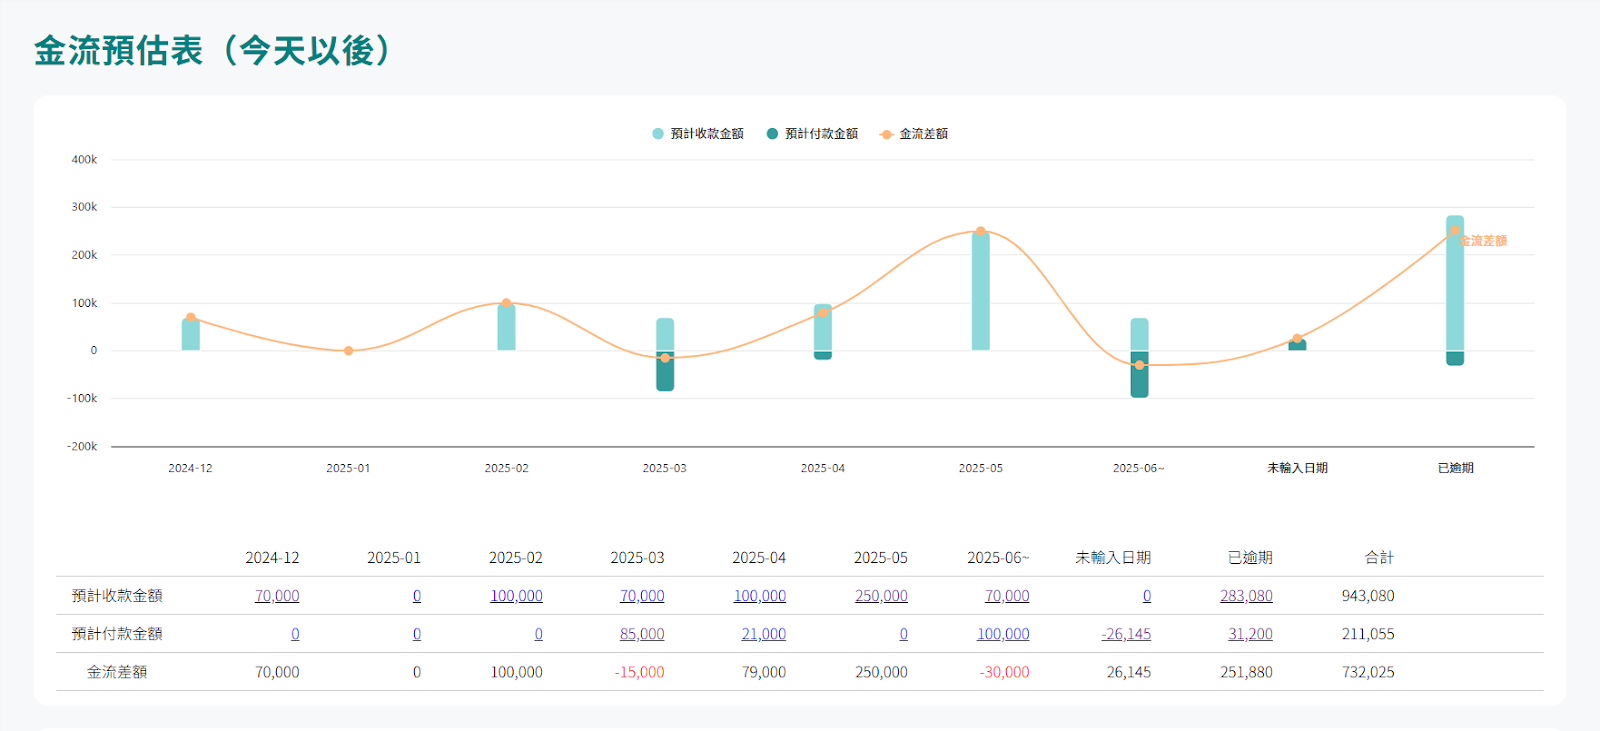
Task: Open 283,080 overdue receivable link
Action: click(x=1246, y=596)
